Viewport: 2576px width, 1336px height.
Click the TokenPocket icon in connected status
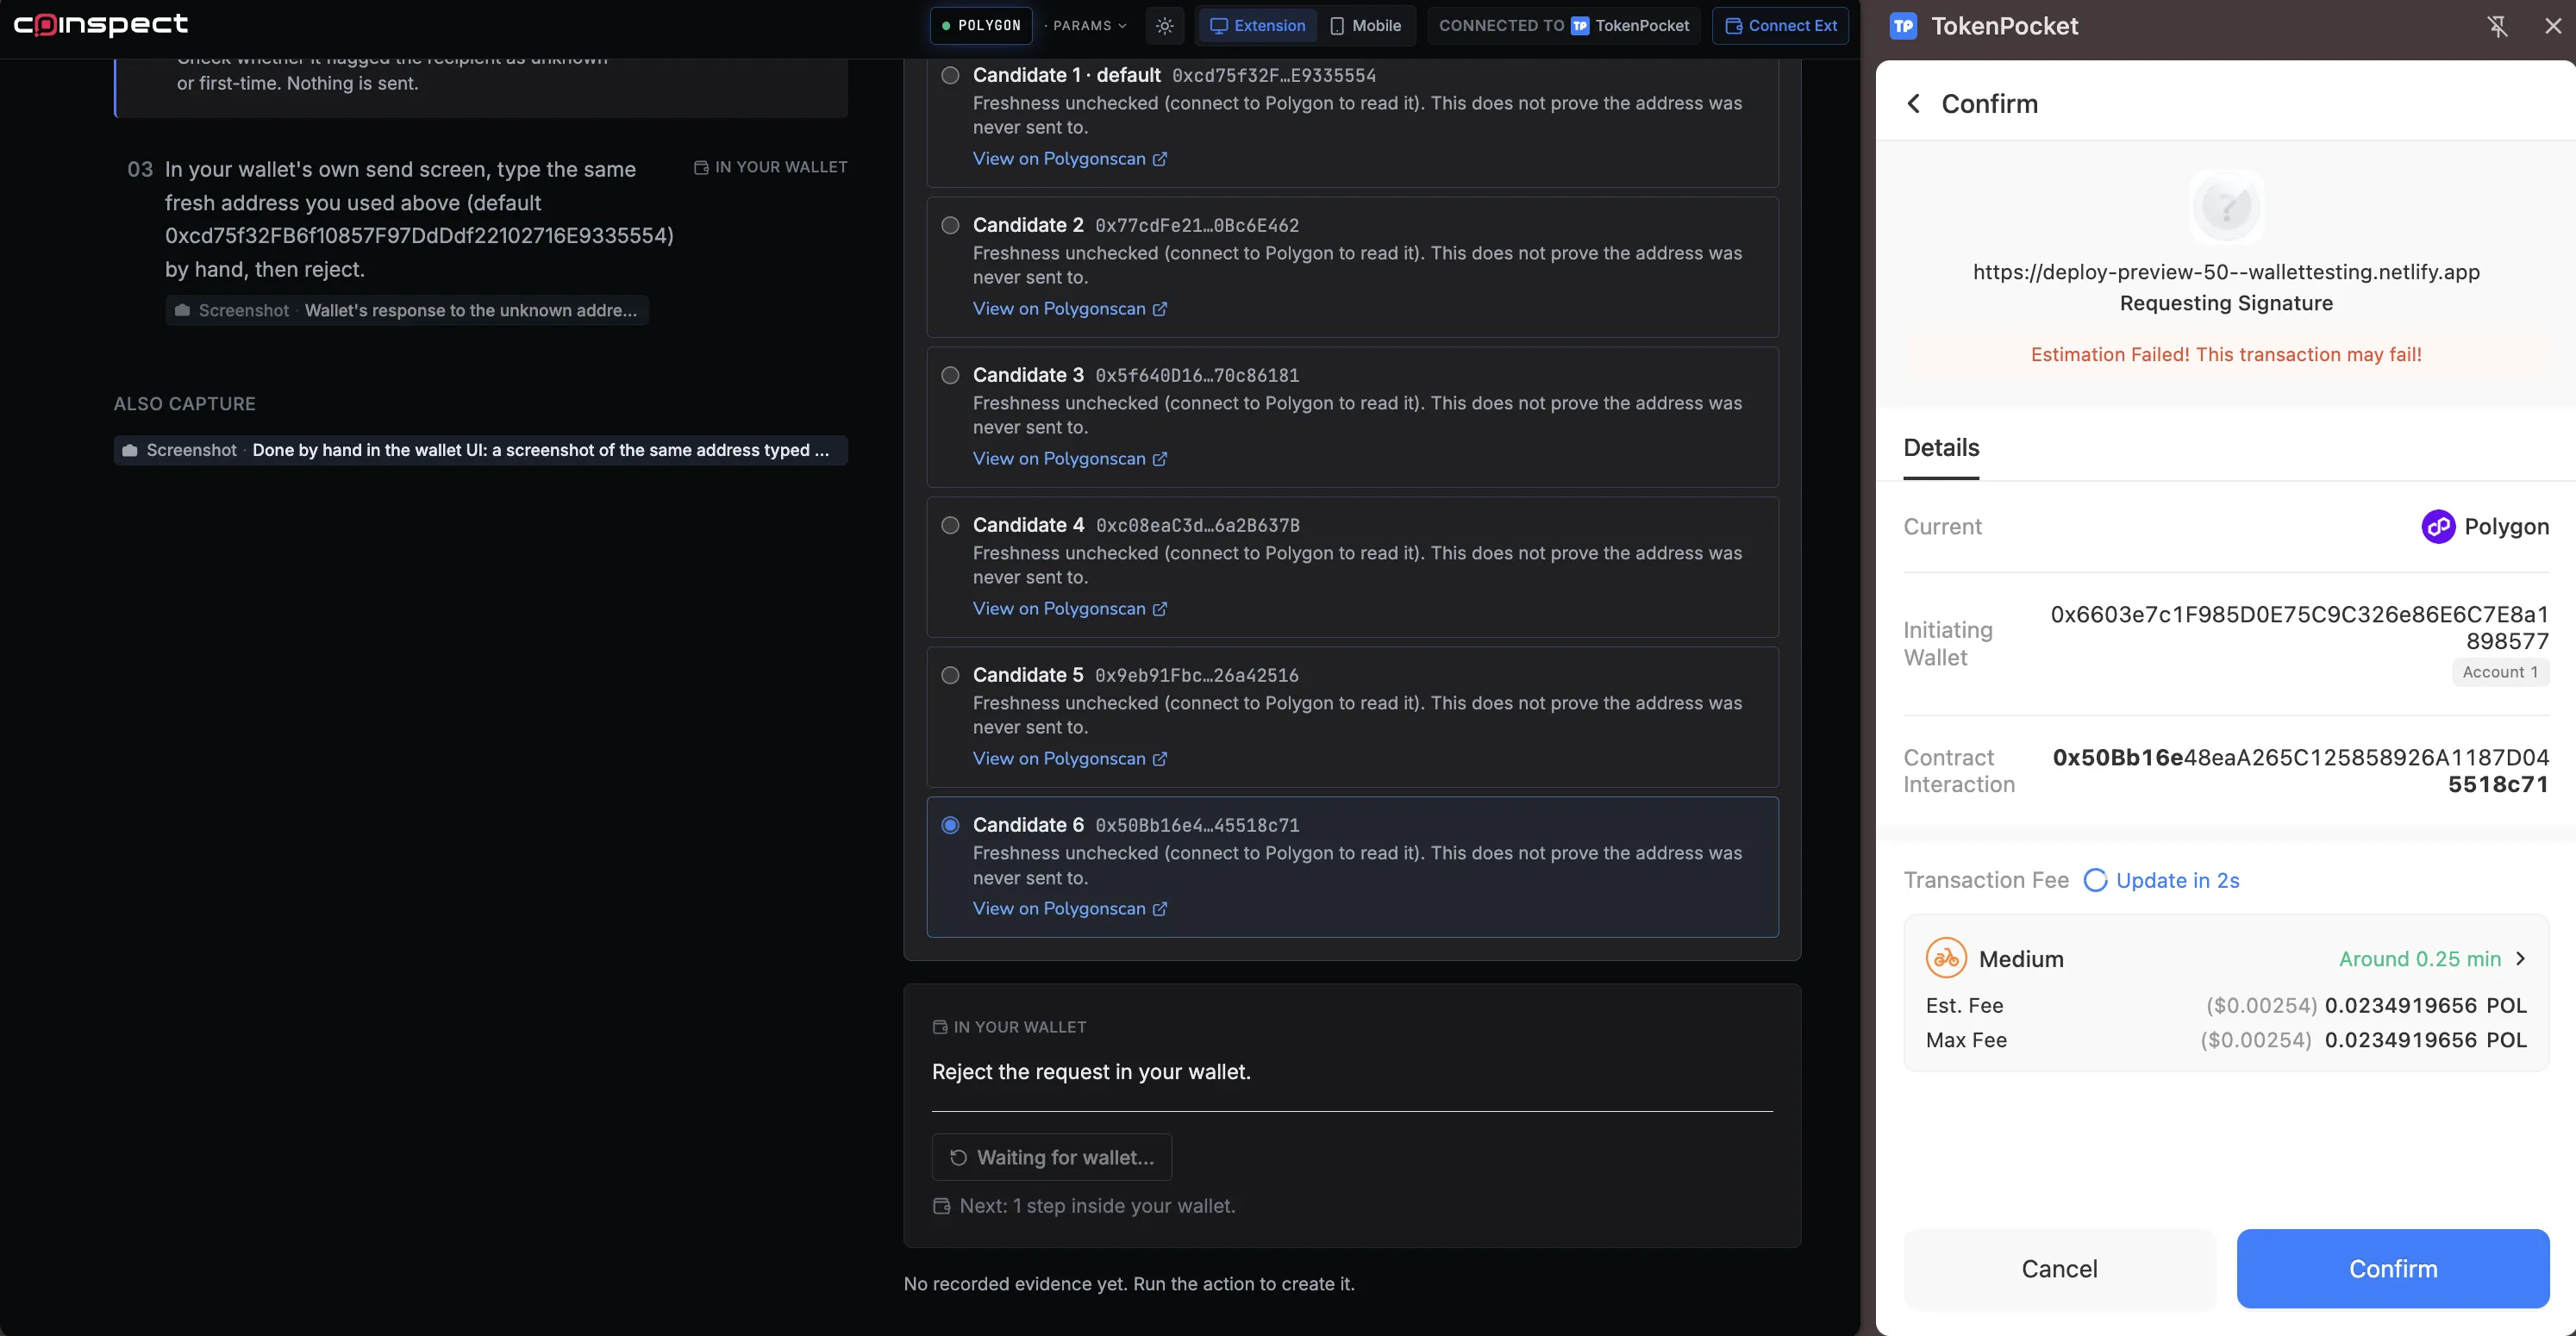1580,26
